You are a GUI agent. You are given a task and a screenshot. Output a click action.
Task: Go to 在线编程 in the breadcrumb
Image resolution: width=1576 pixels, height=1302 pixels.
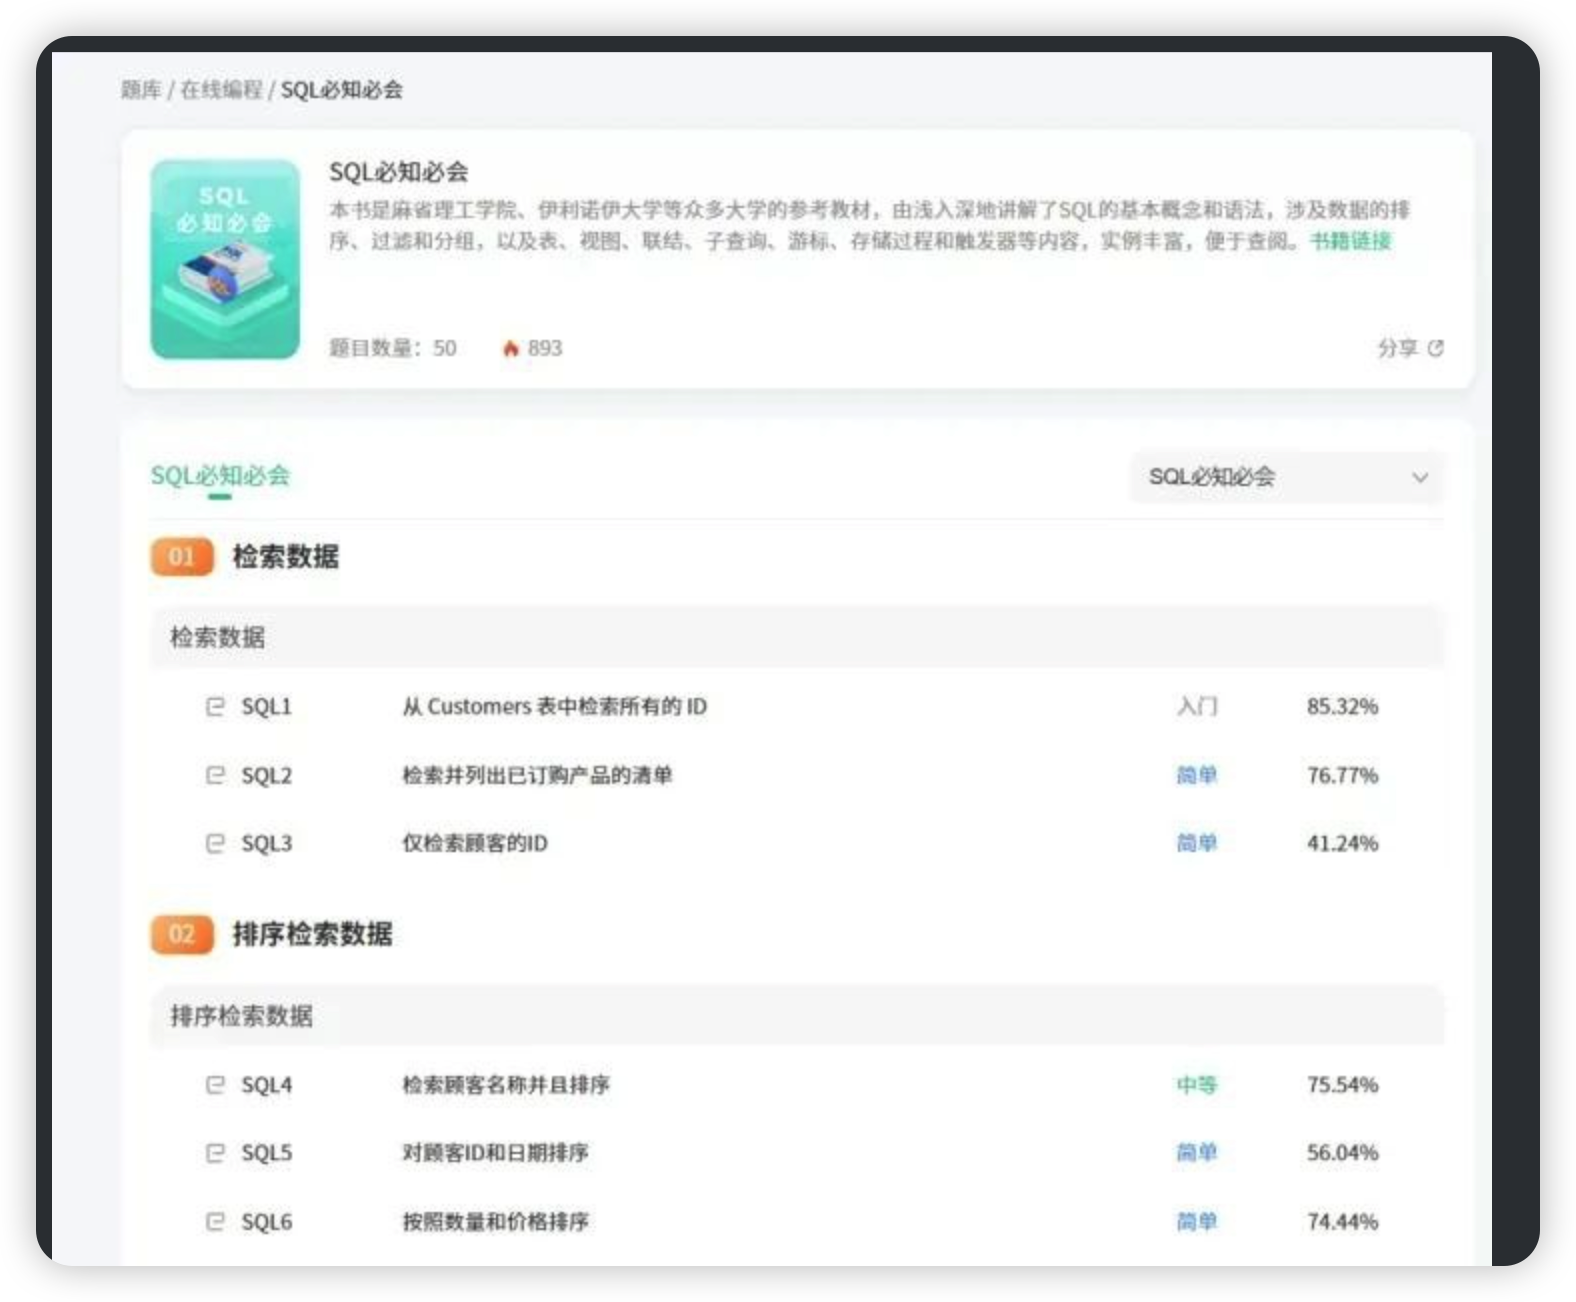click(221, 90)
